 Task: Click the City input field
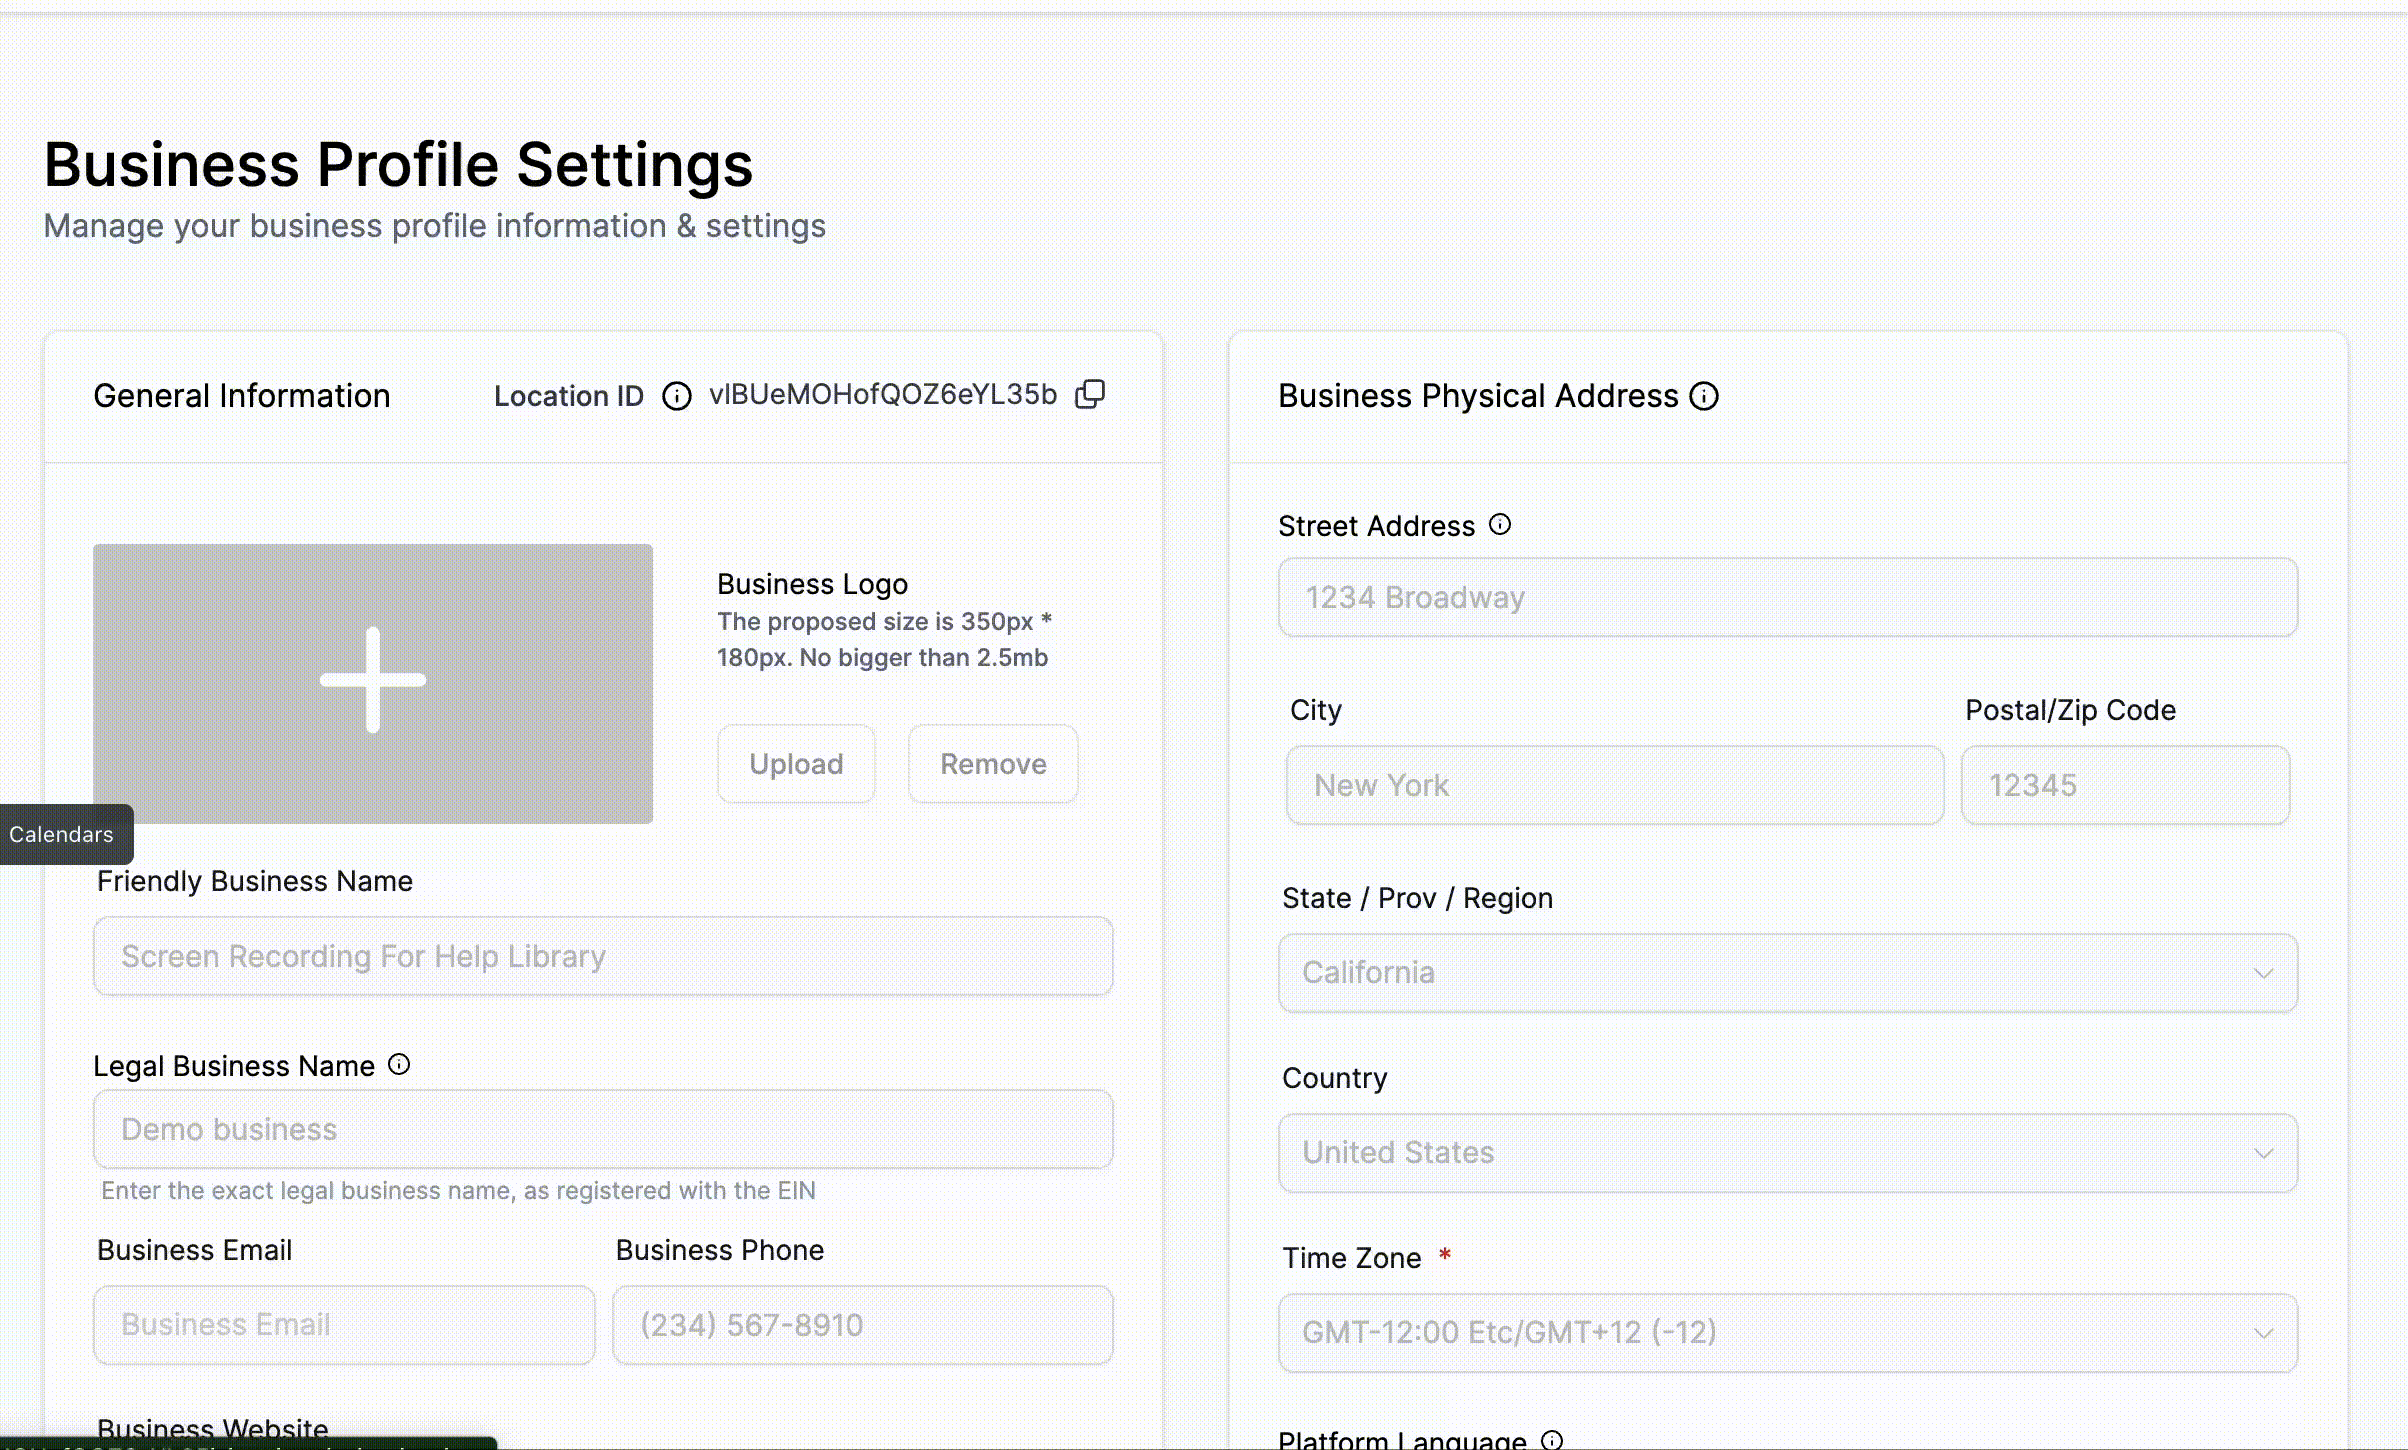[x=1614, y=785]
